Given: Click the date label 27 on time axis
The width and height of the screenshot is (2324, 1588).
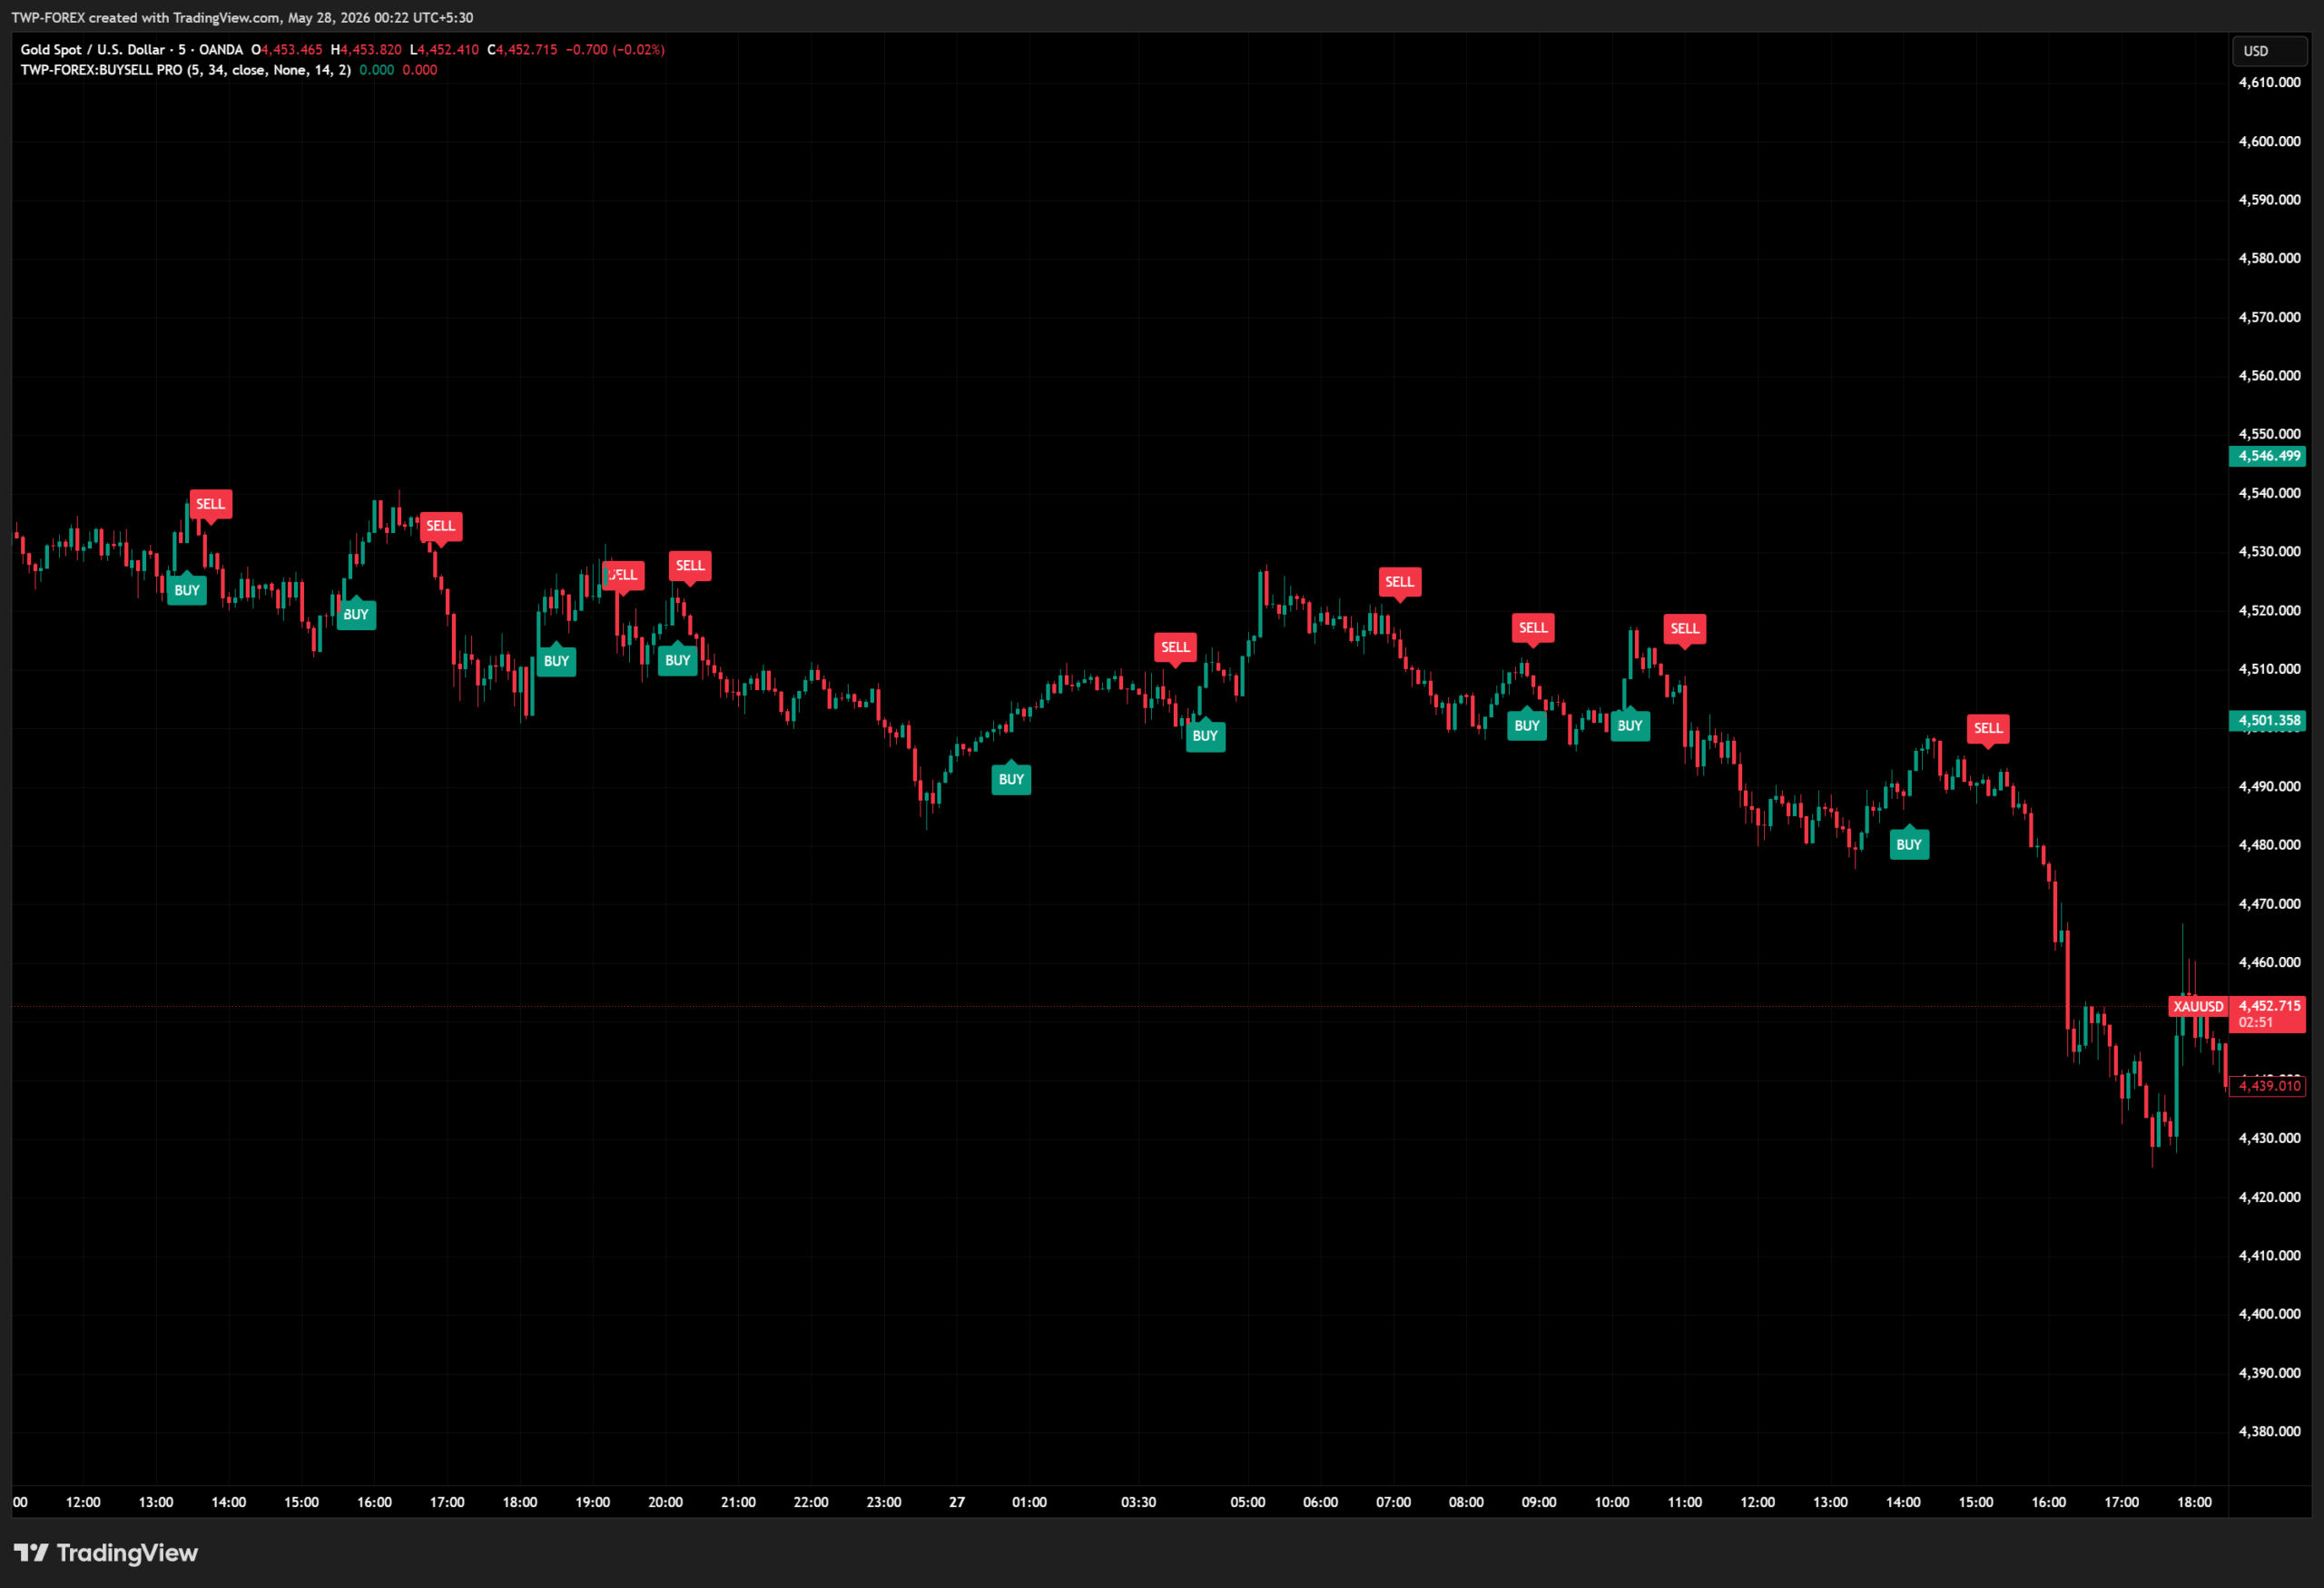Looking at the screenshot, I should click(x=957, y=1502).
